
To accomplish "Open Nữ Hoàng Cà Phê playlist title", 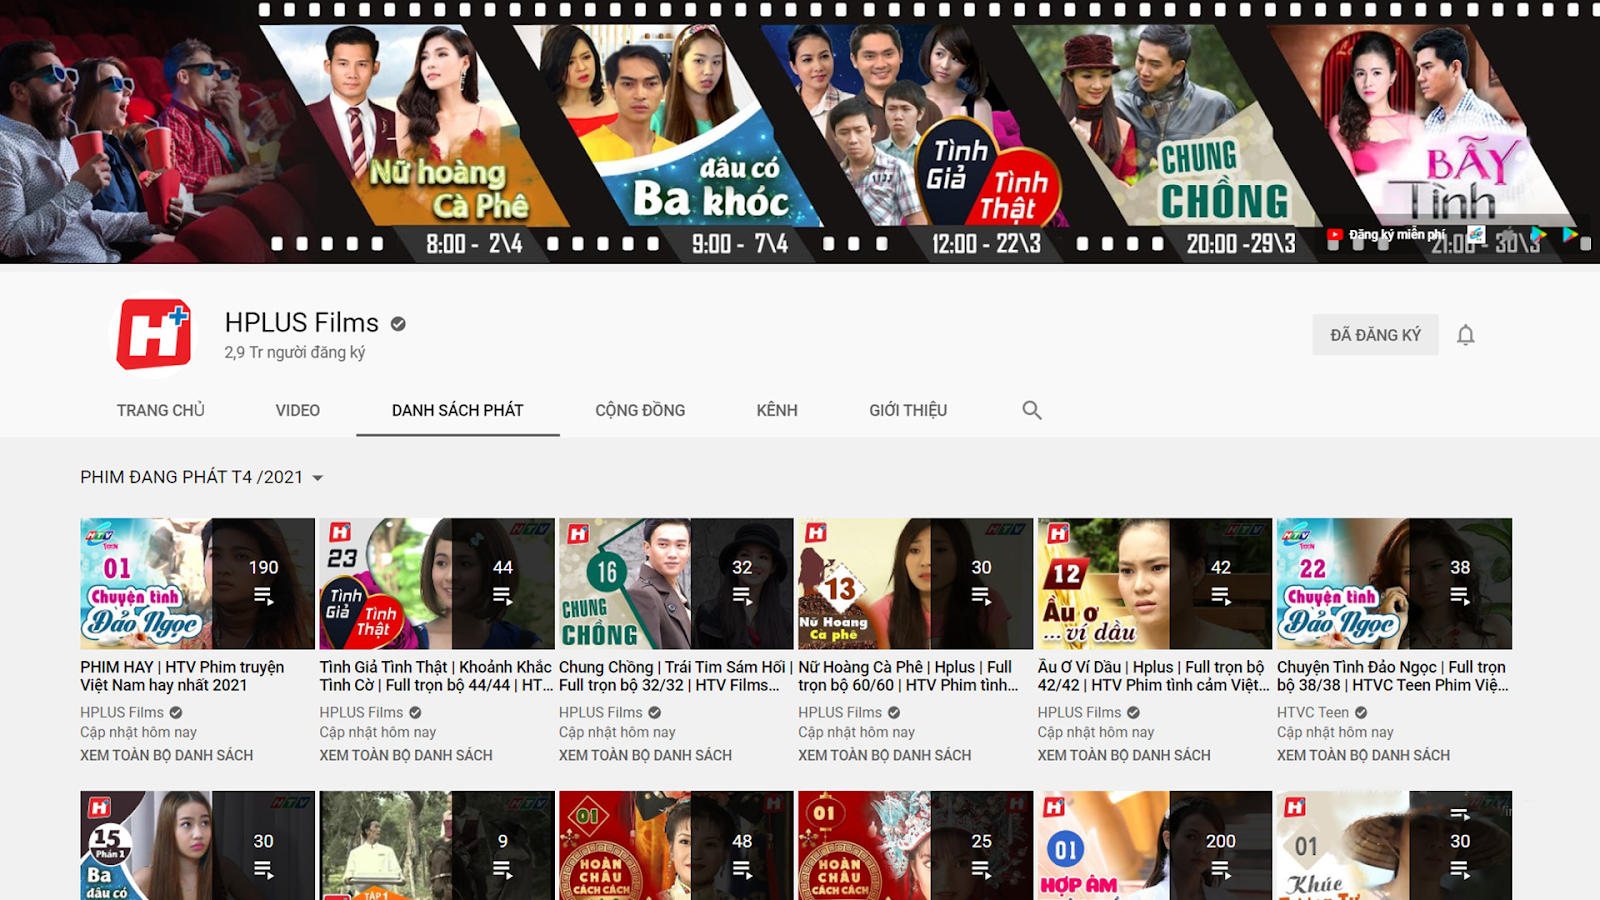I will click(908, 676).
